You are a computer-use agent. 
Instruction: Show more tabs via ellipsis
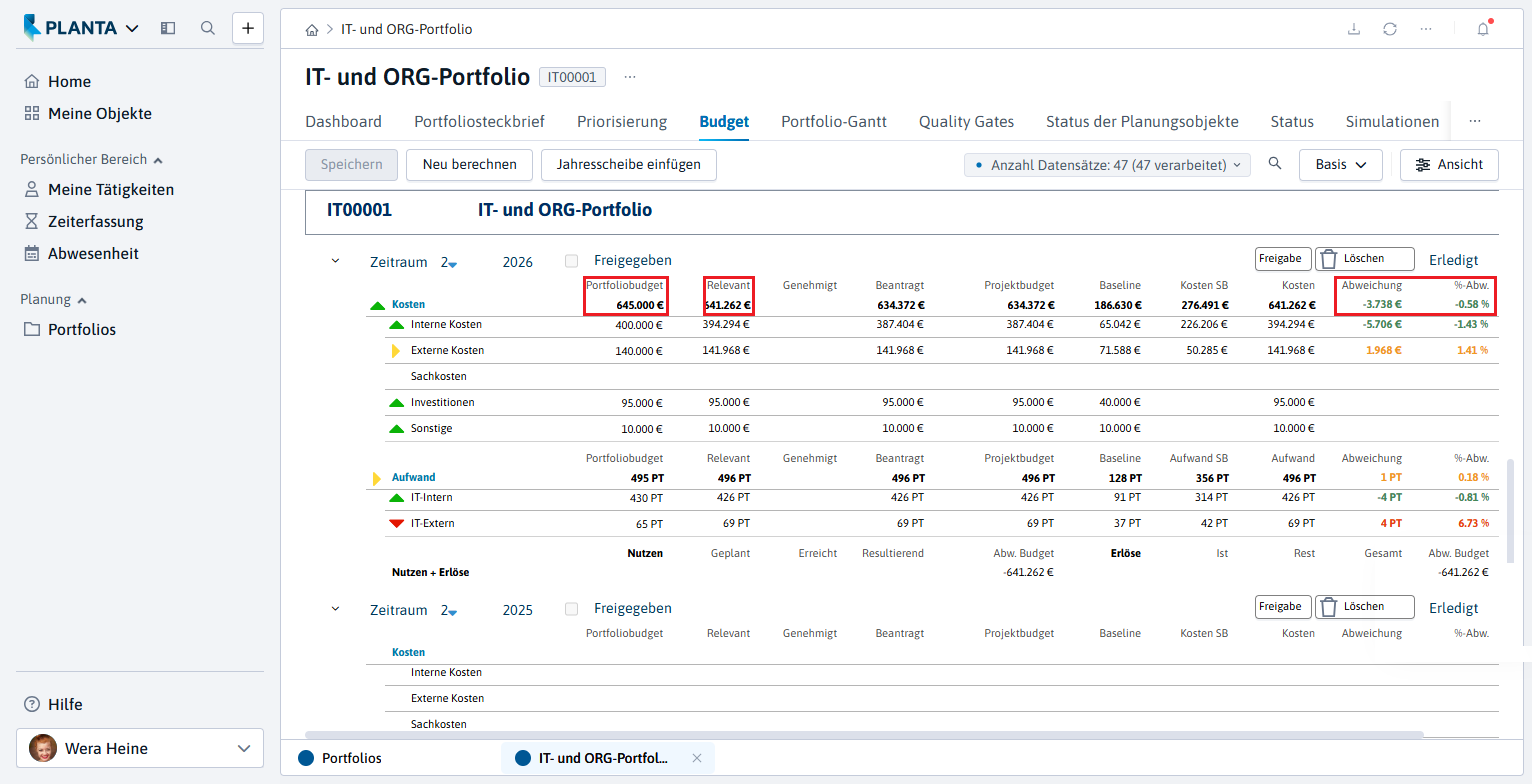[x=1475, y=121]
